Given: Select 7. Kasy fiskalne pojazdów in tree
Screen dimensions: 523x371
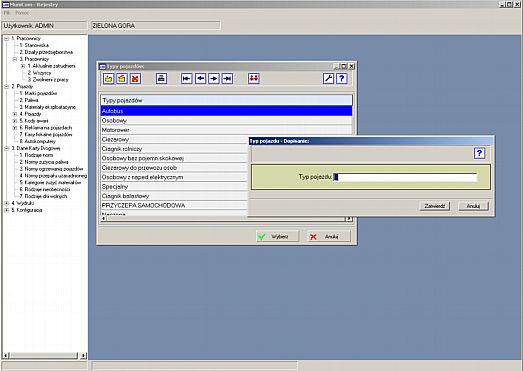Looking at the screenshot, I should tap(46, 134).
